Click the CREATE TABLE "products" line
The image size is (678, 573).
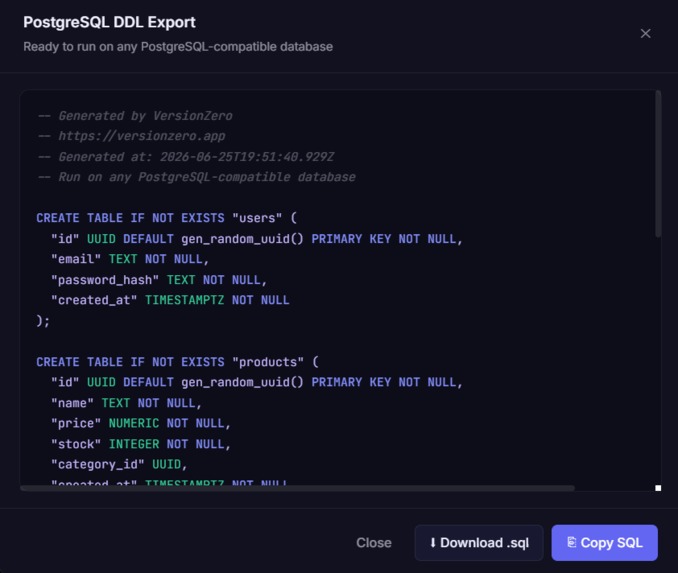(x=177, y=362)
